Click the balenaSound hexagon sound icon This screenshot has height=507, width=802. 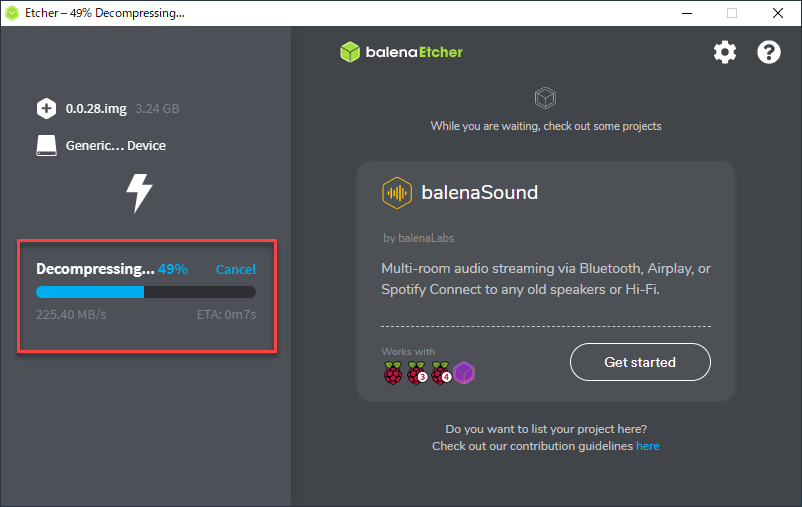pos(397,193)
